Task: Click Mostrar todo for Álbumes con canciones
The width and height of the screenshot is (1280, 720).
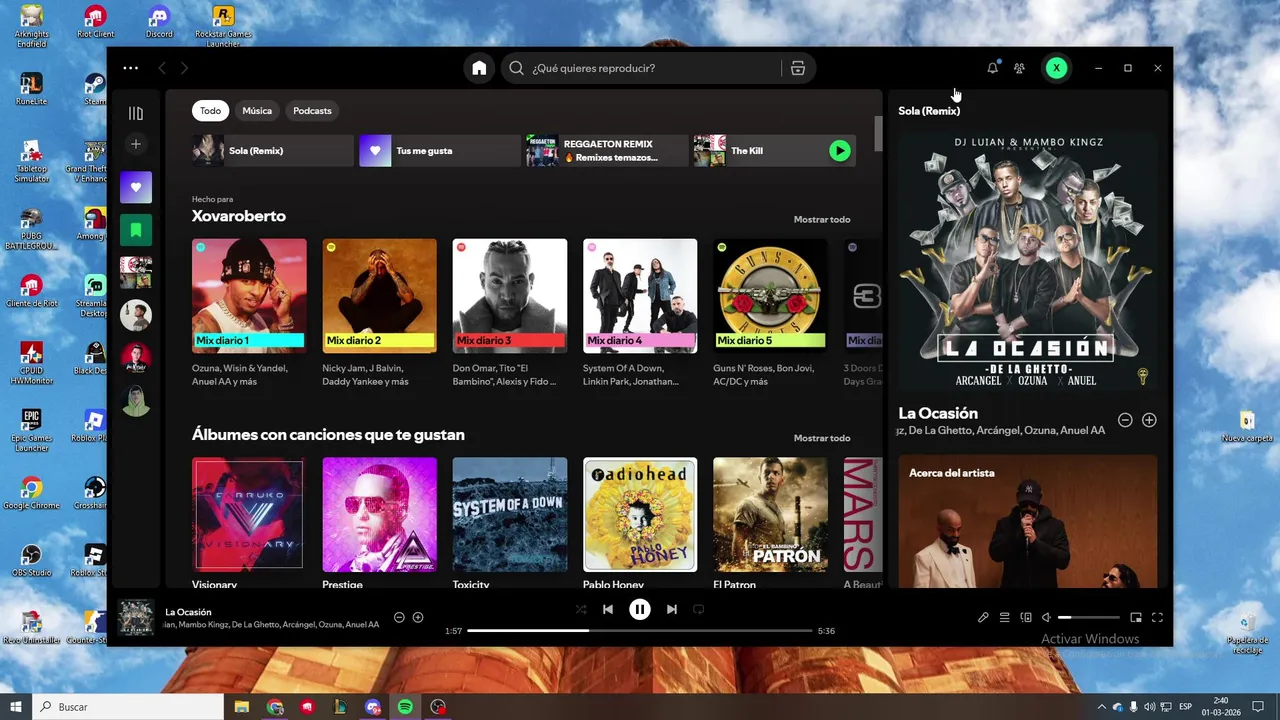Action: (x=822, y=438)
